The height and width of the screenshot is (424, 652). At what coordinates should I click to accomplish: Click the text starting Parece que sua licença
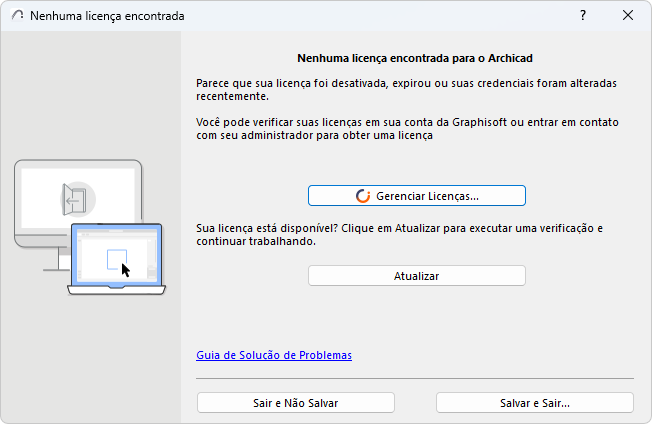pyautogui.click(x=406, y=89)
